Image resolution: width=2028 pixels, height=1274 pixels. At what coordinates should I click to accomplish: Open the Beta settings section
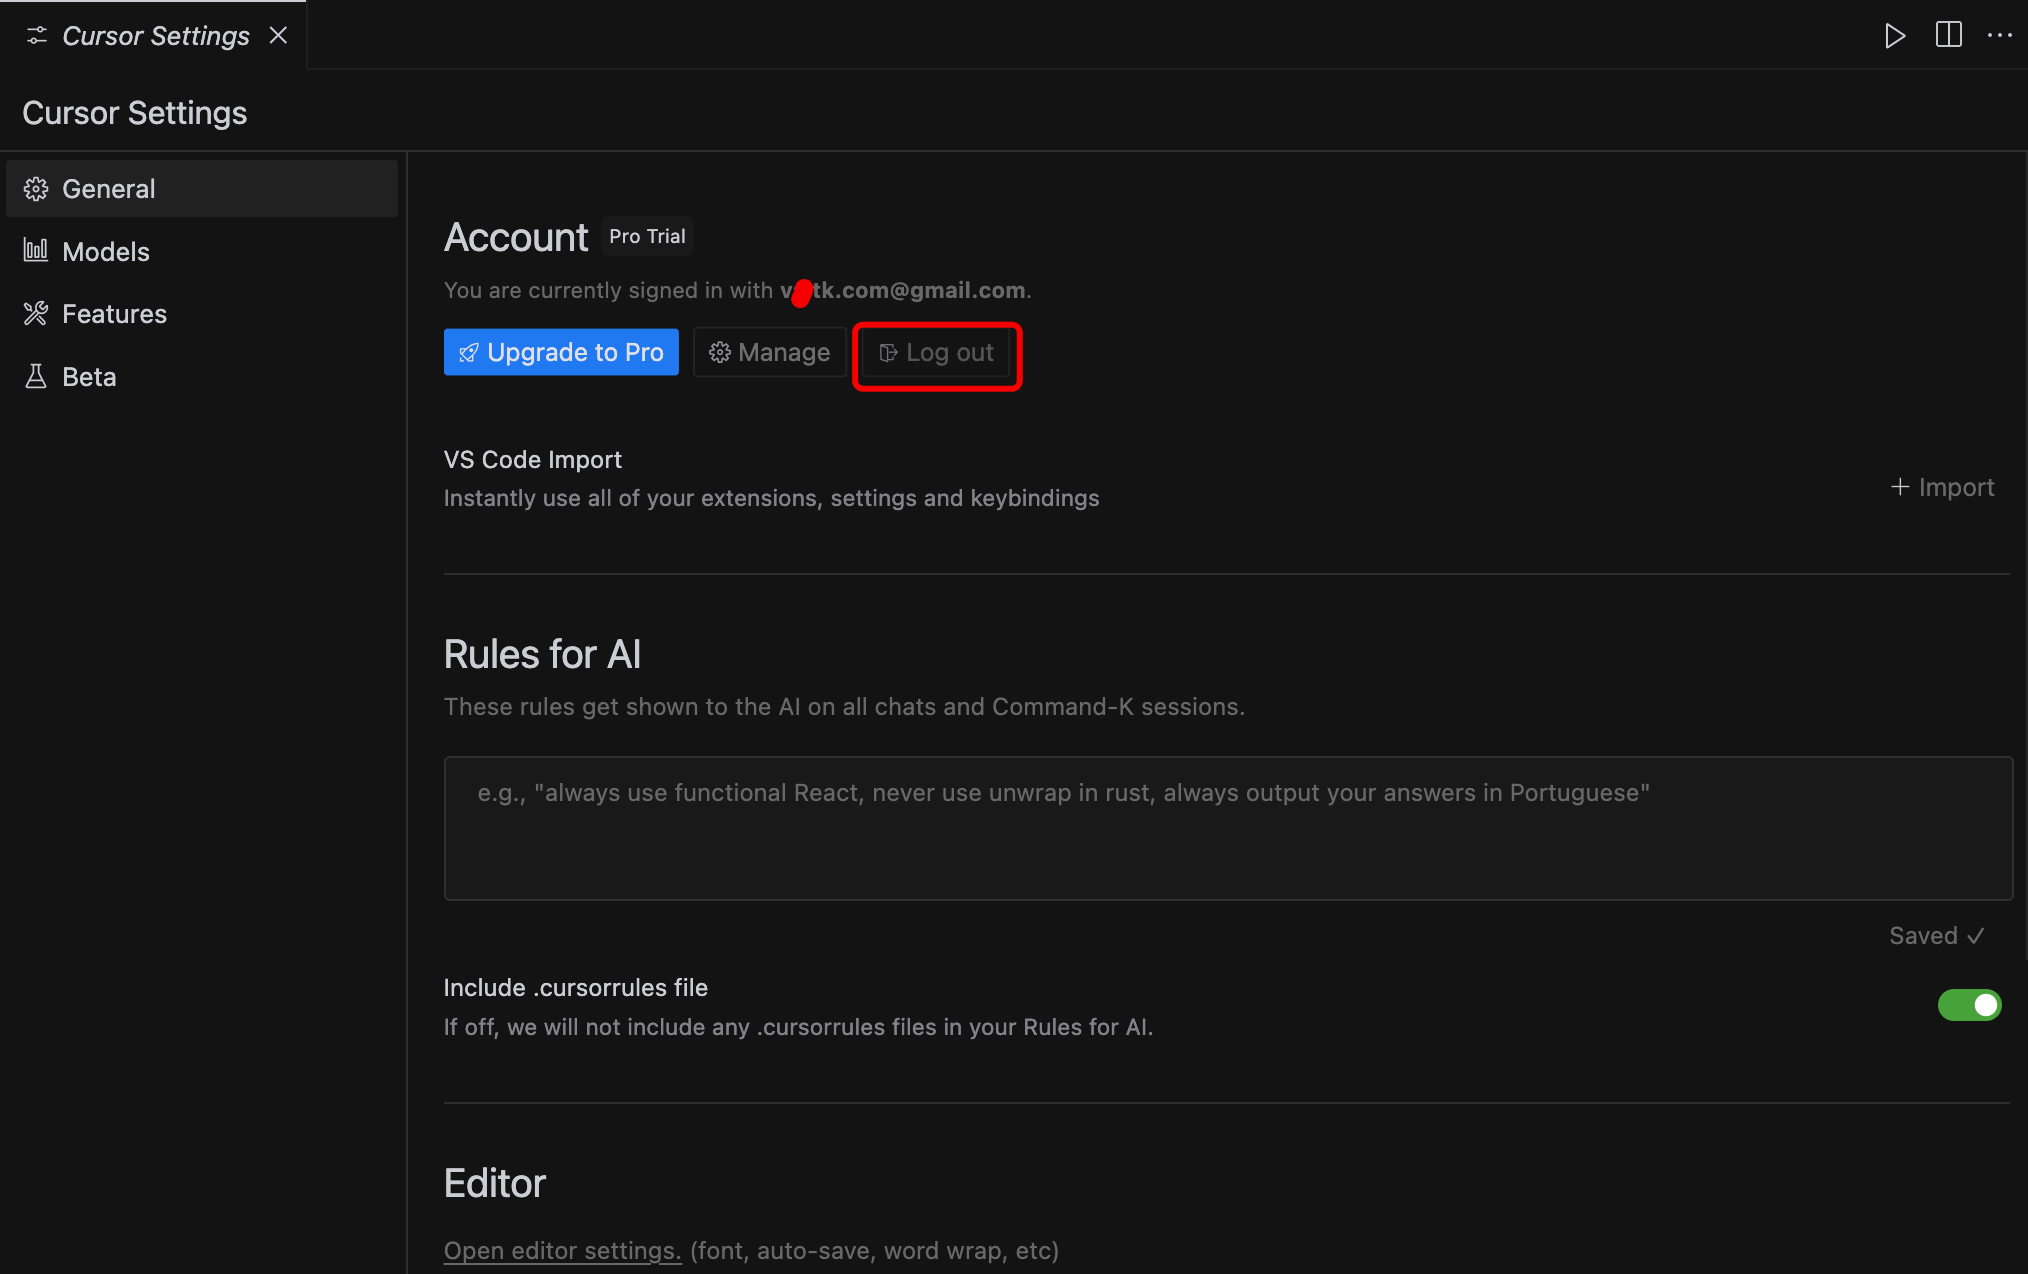pyautogui.click(x=202, y=377)
